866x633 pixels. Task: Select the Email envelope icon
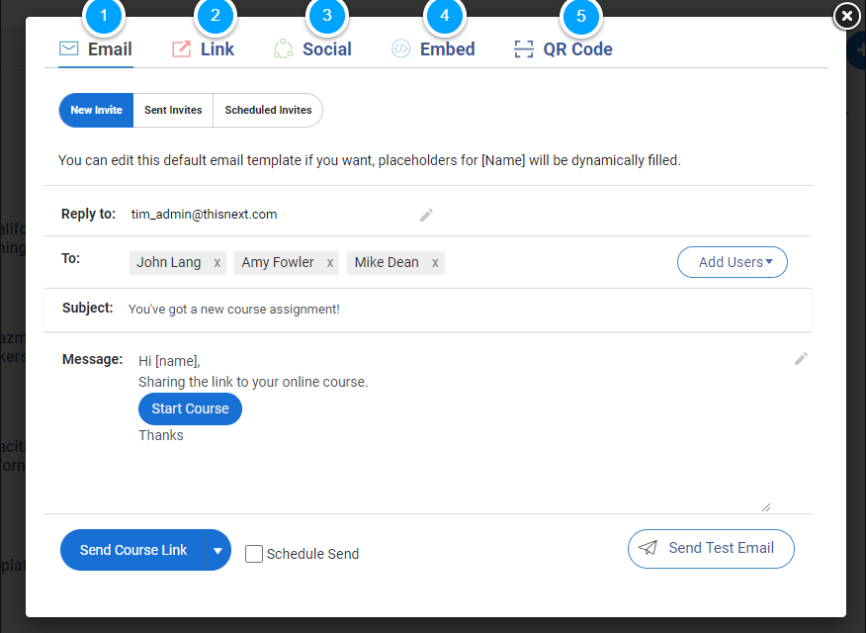(x=68, y=48)
